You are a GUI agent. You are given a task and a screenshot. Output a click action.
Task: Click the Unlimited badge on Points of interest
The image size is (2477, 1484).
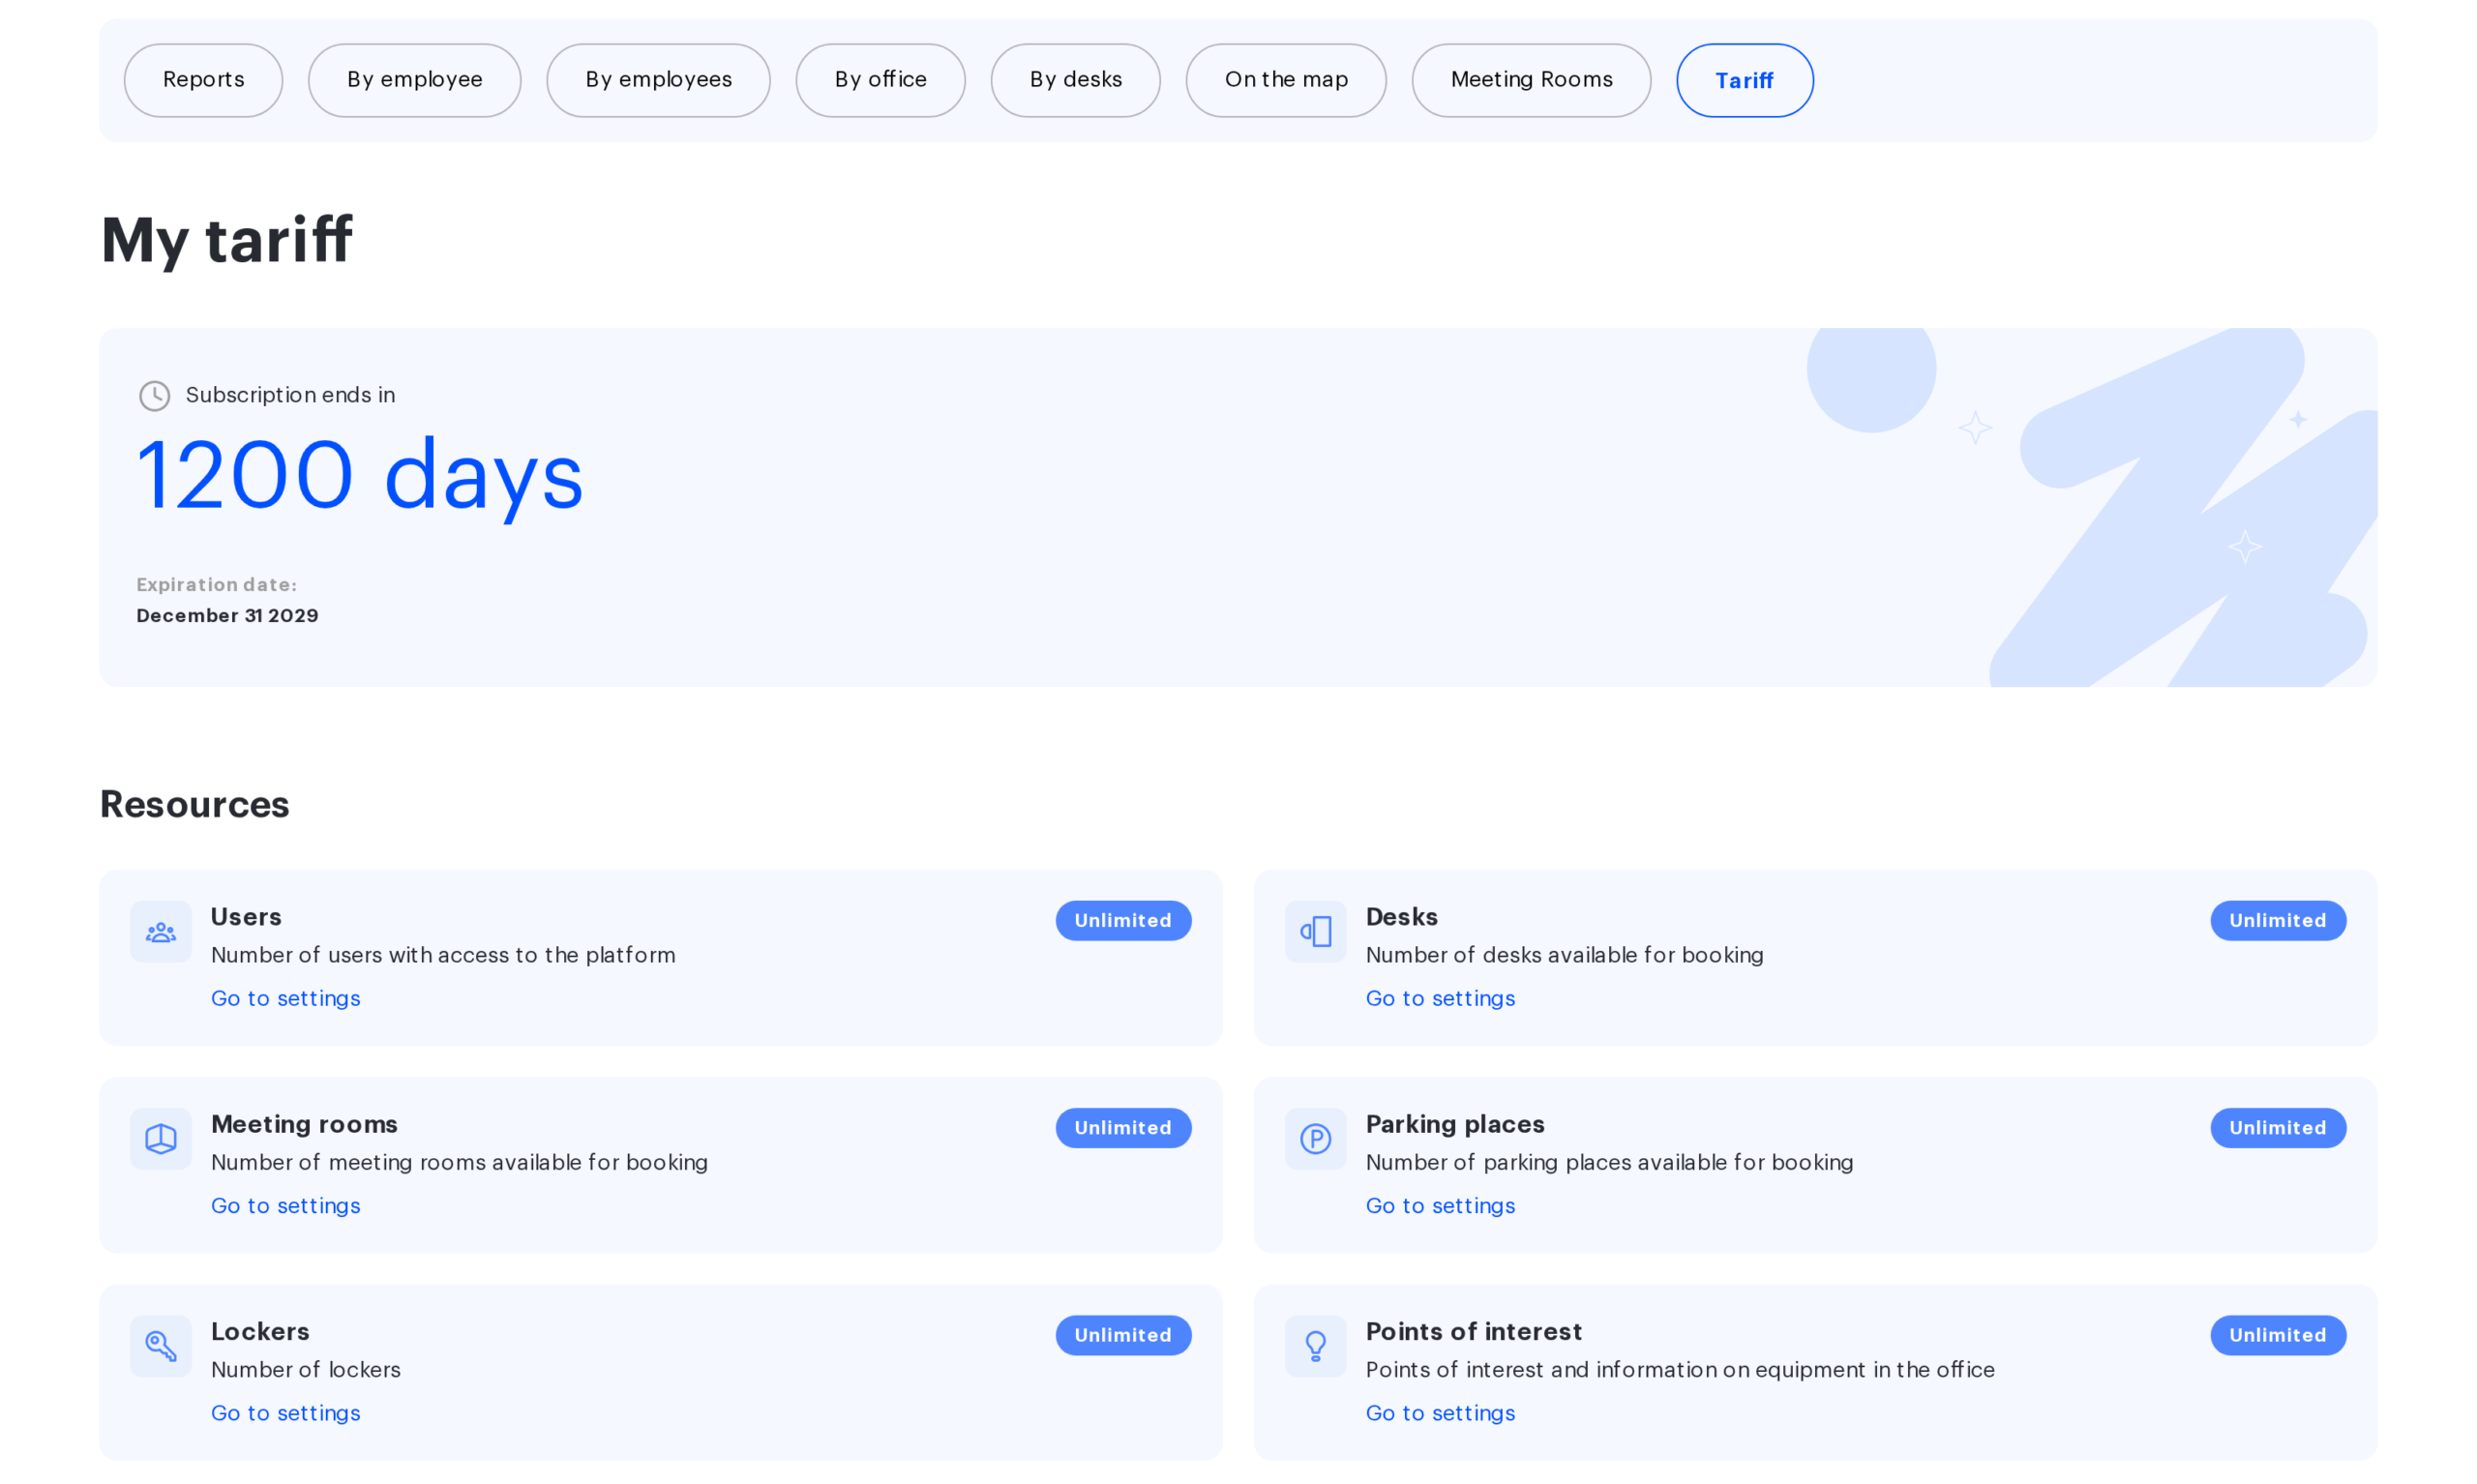pyautogui.click(x=2277, y=1334)
